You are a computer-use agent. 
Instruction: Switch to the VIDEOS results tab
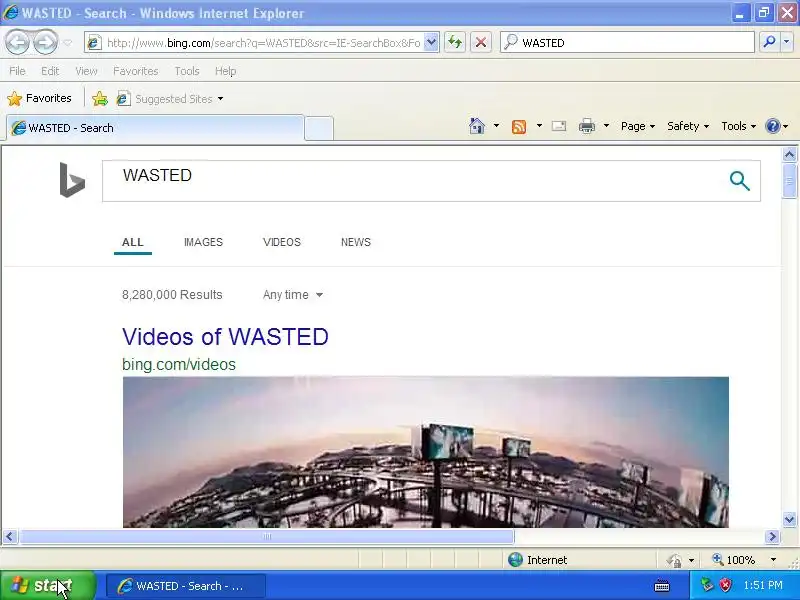click(282, 242)
